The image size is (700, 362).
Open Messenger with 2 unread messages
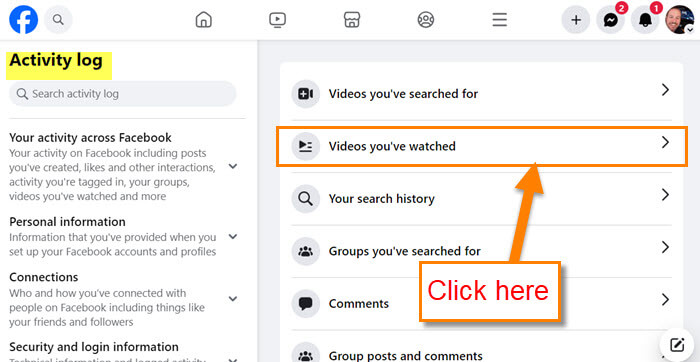(611, 20)
